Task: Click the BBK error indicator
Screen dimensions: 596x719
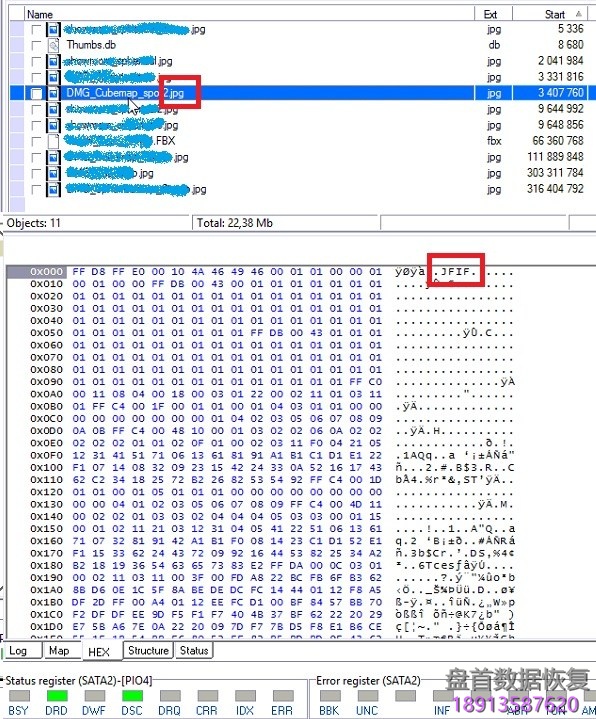Action: tap(330, 696)
